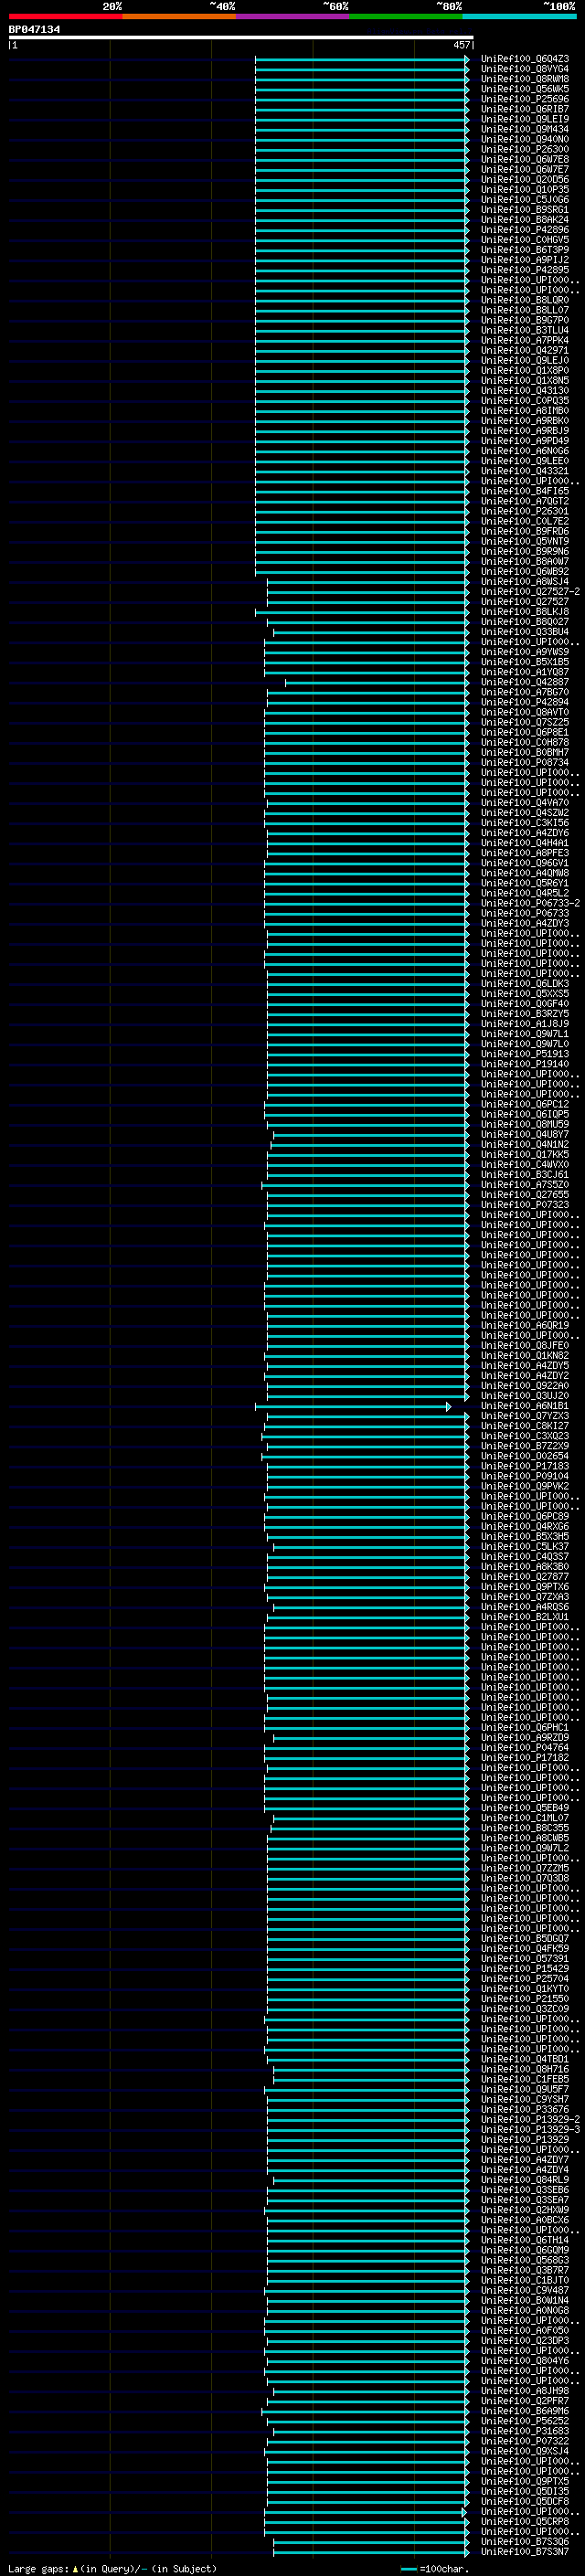Click the alignment bar for Q42887
Viewport: 585px width, 2576px height.
(377, 683)
